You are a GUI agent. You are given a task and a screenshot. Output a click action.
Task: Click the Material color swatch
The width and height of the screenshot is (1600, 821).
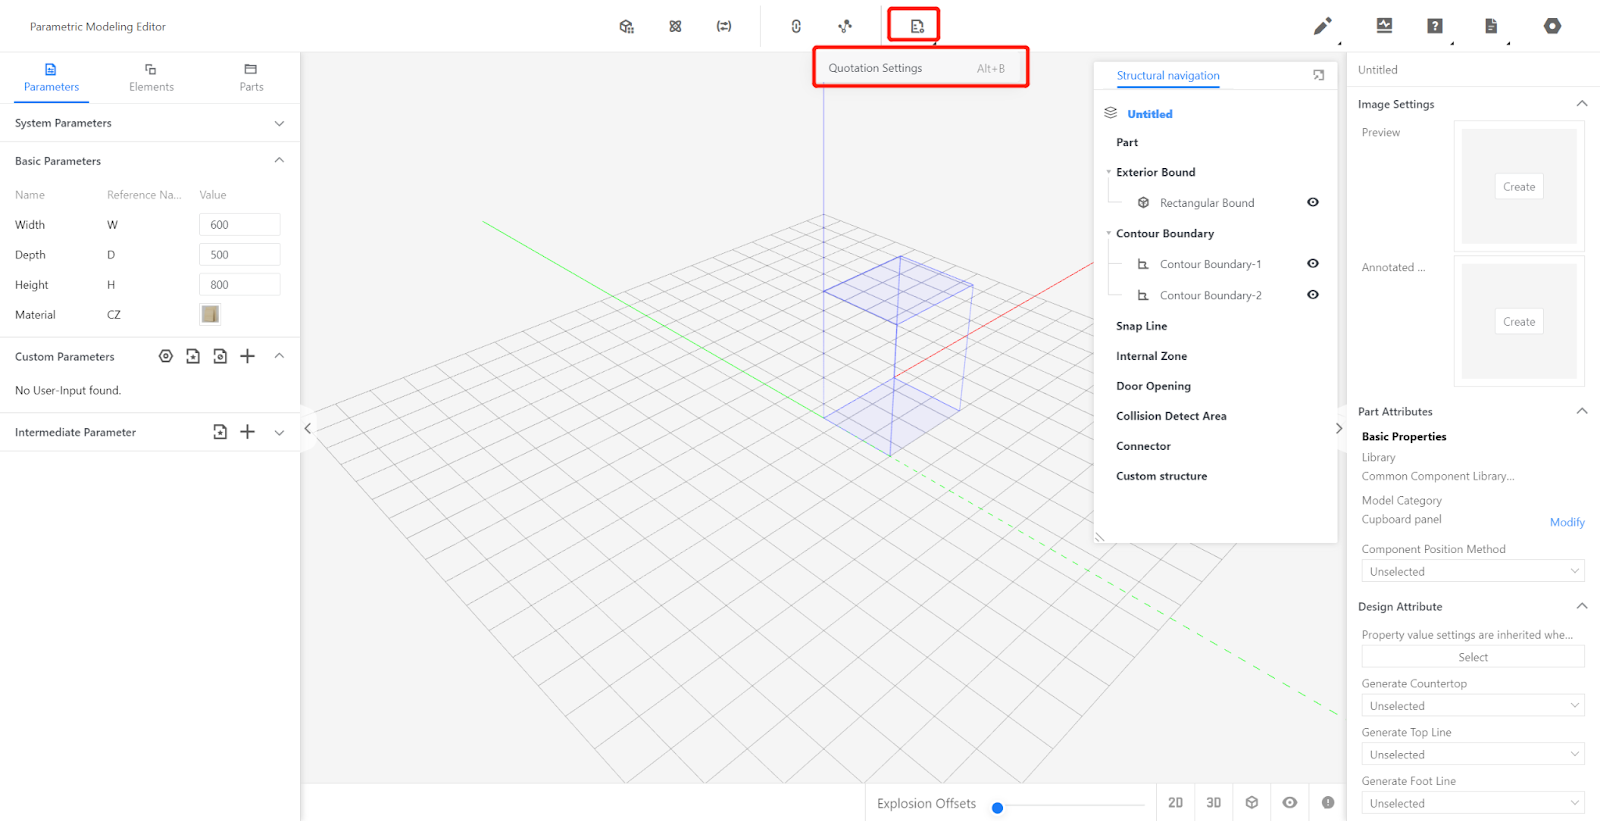(x=210, y=315)
